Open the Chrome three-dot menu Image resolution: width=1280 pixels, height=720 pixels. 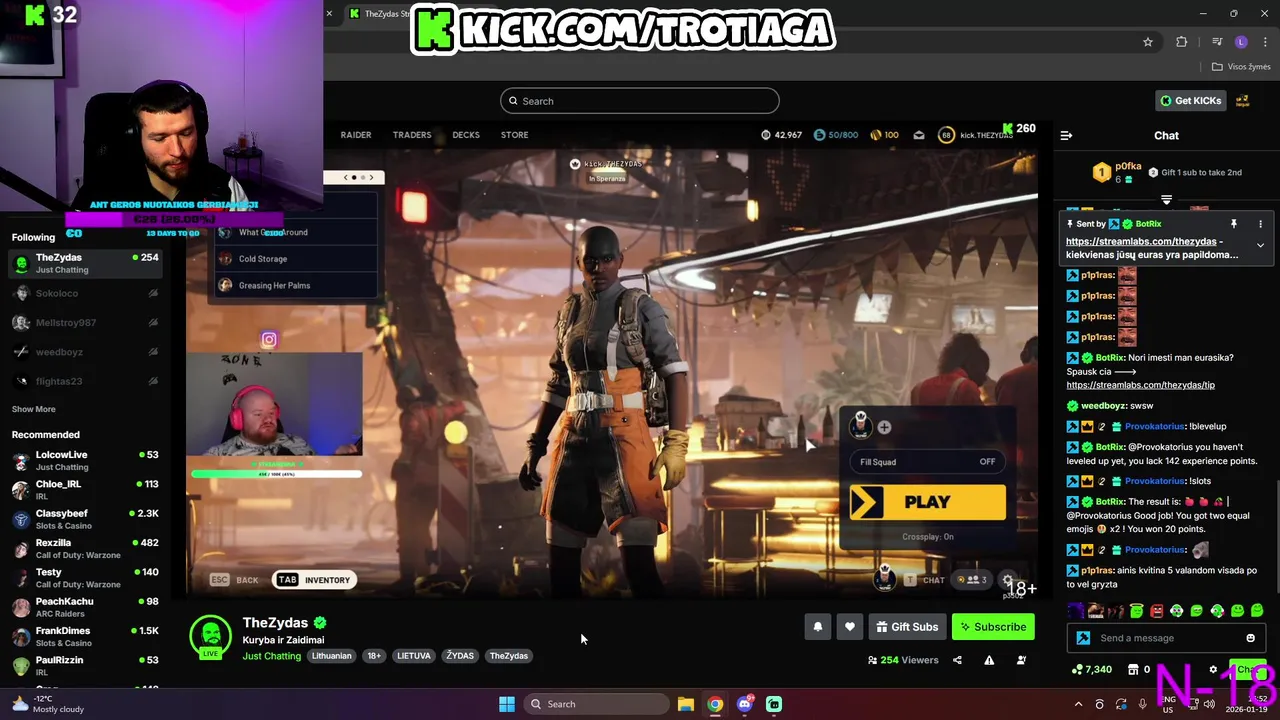click(x=1265, y=42)
